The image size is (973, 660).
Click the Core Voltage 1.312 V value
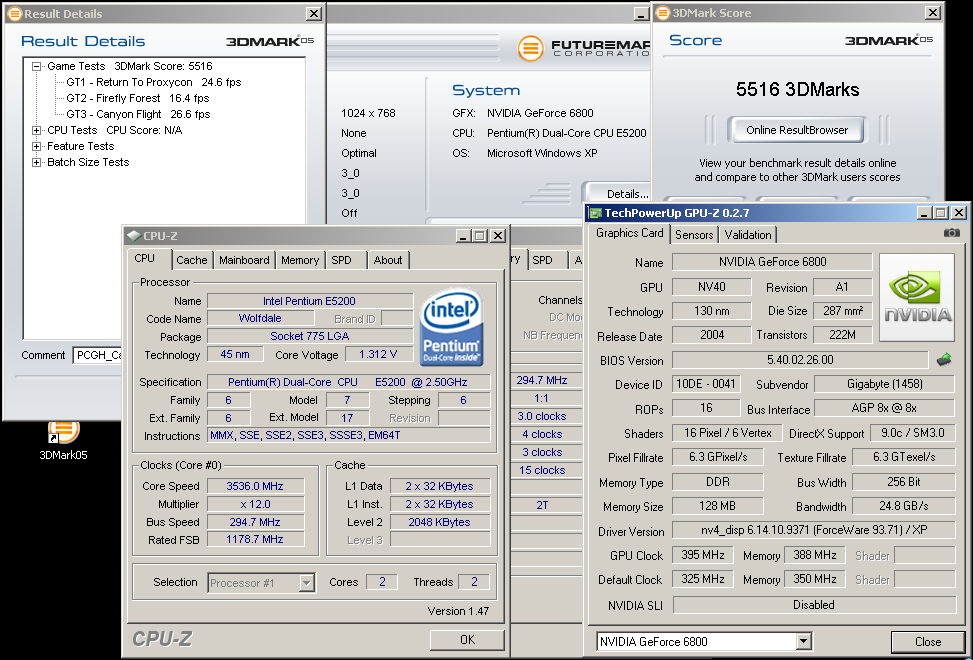379,355
